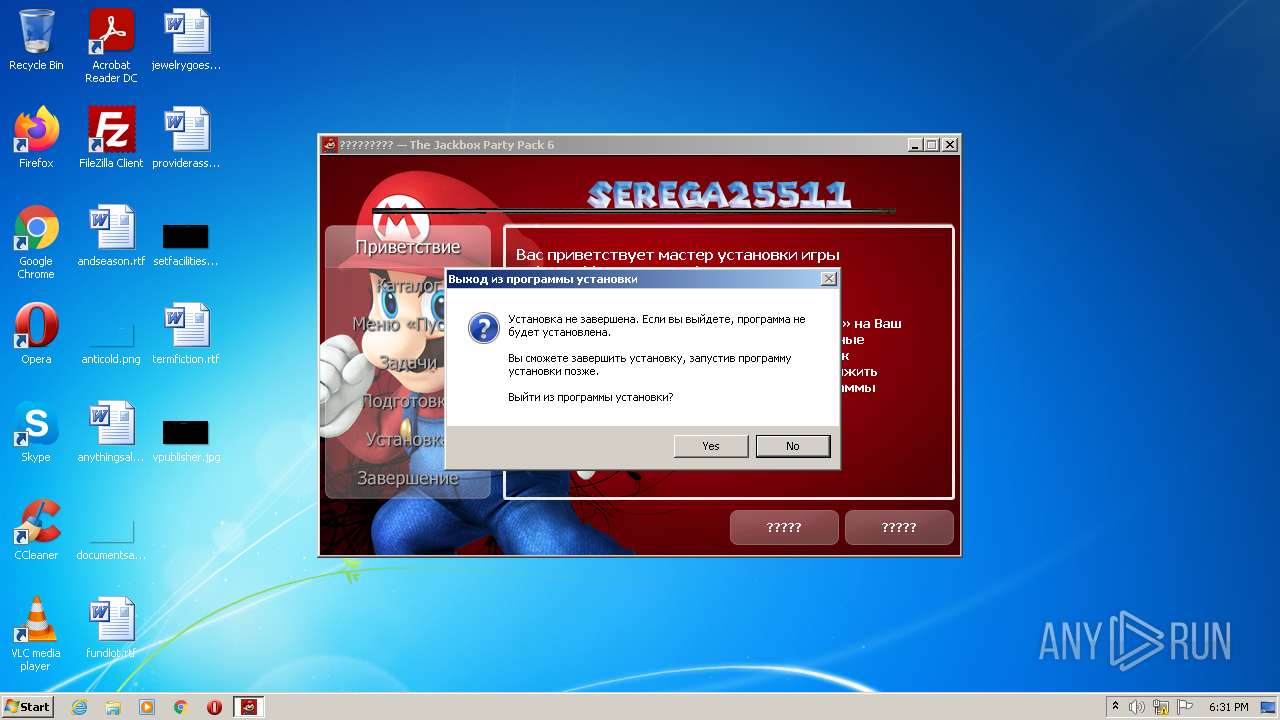Launch CCleaner desktop shortcut

36,530
